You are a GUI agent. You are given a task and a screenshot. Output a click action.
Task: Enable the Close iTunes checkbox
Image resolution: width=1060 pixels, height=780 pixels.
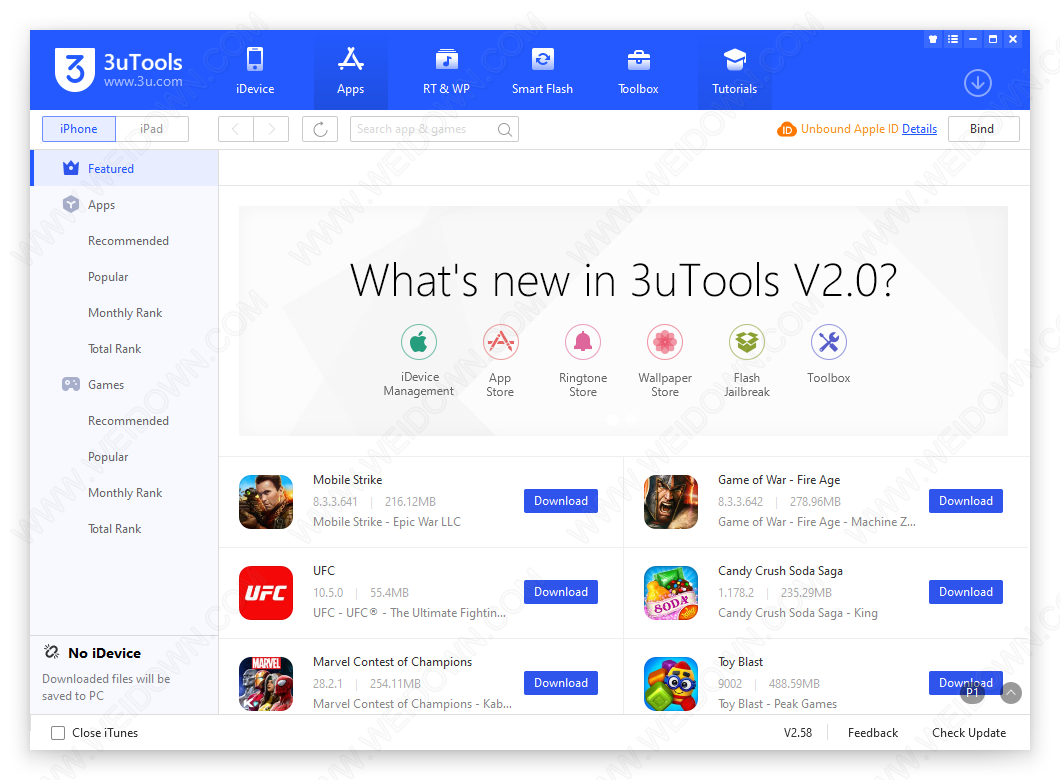pos(58,733)
